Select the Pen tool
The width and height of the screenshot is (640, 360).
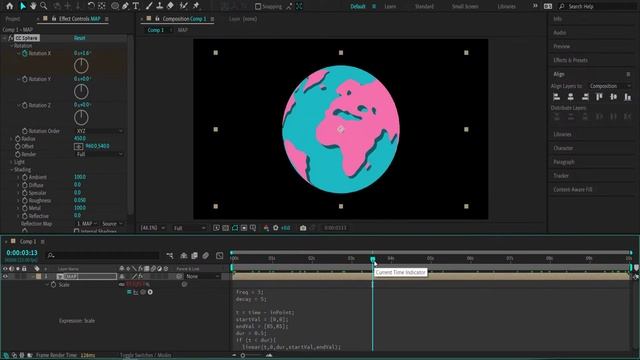pyautogui.click(x=125, y=6)
